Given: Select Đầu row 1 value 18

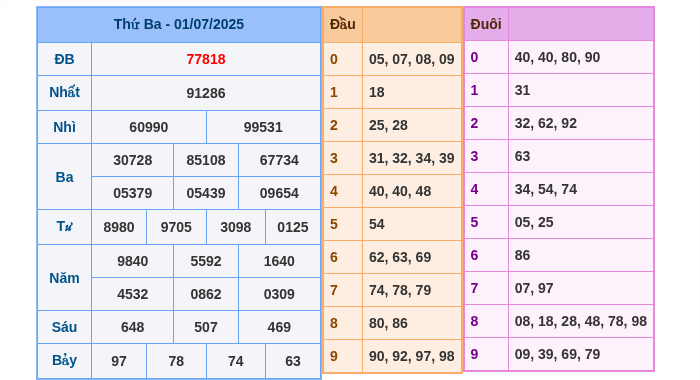Looking at the screenshot, I should pyautogui.click(x=377, y=92).
